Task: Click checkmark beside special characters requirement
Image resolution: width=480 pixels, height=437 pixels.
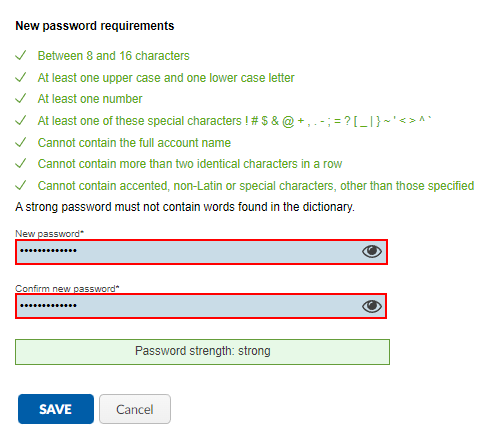Action: (21, 121)
